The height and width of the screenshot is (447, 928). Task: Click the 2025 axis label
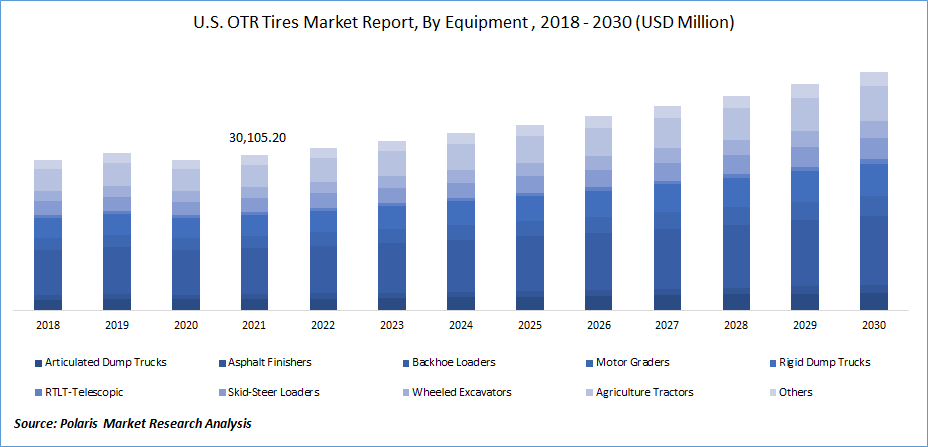click(530, 326)
